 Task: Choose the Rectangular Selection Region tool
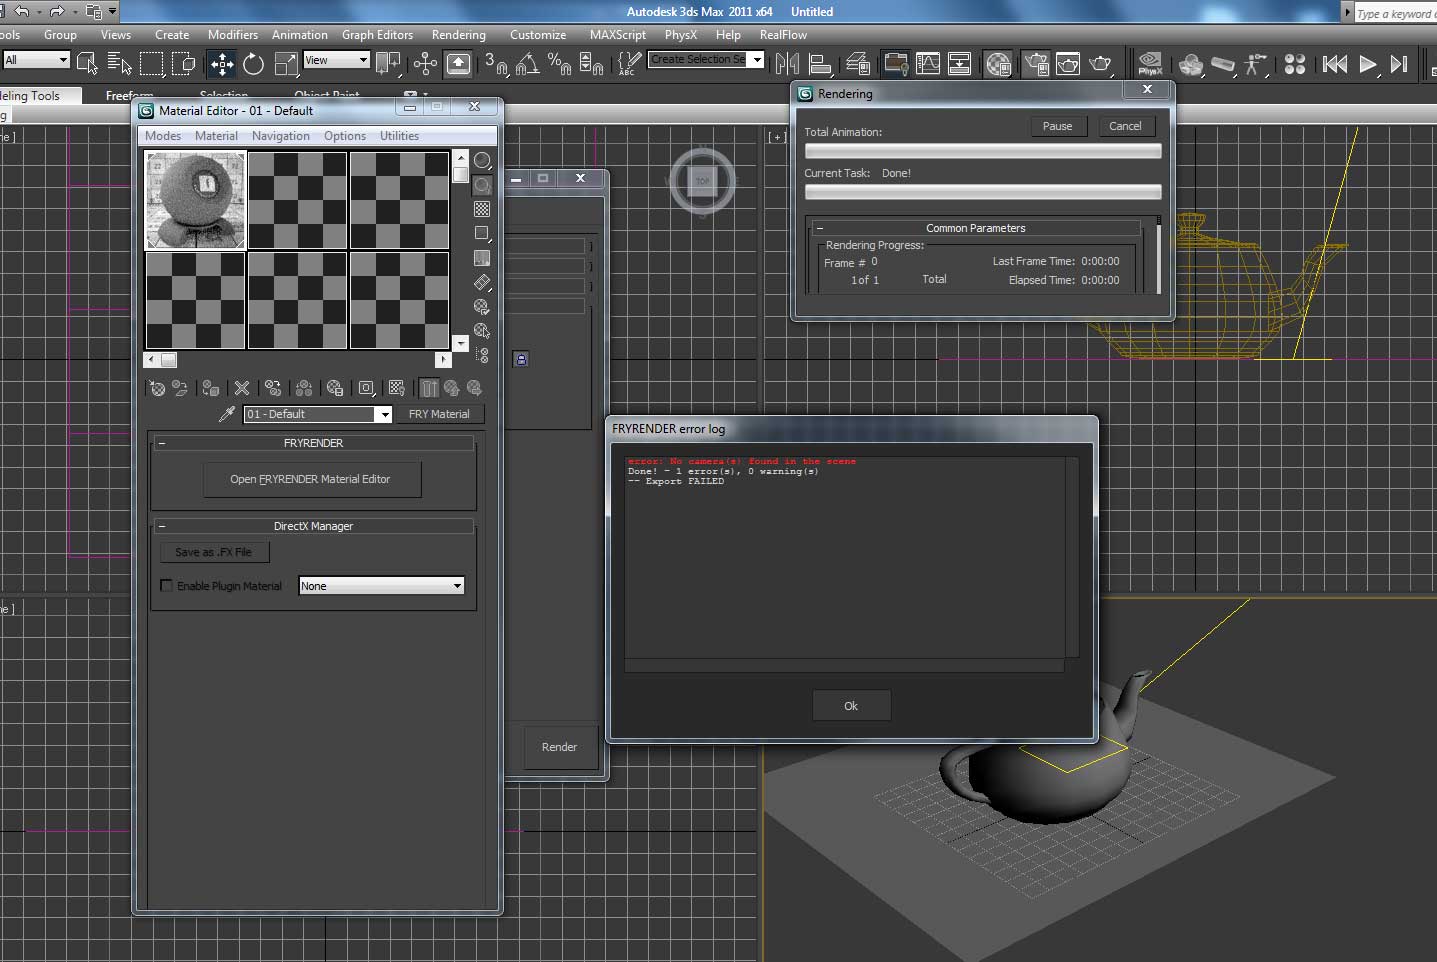click(x=152, y=64)
